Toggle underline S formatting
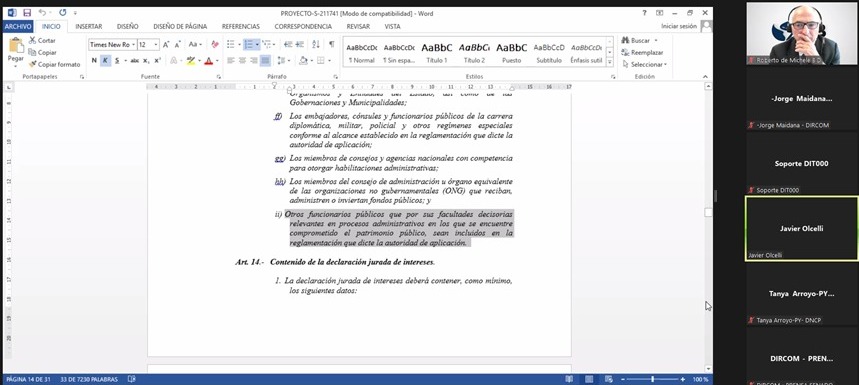The width and height of the screenshot is (859, 385). [x=117, y=61]
